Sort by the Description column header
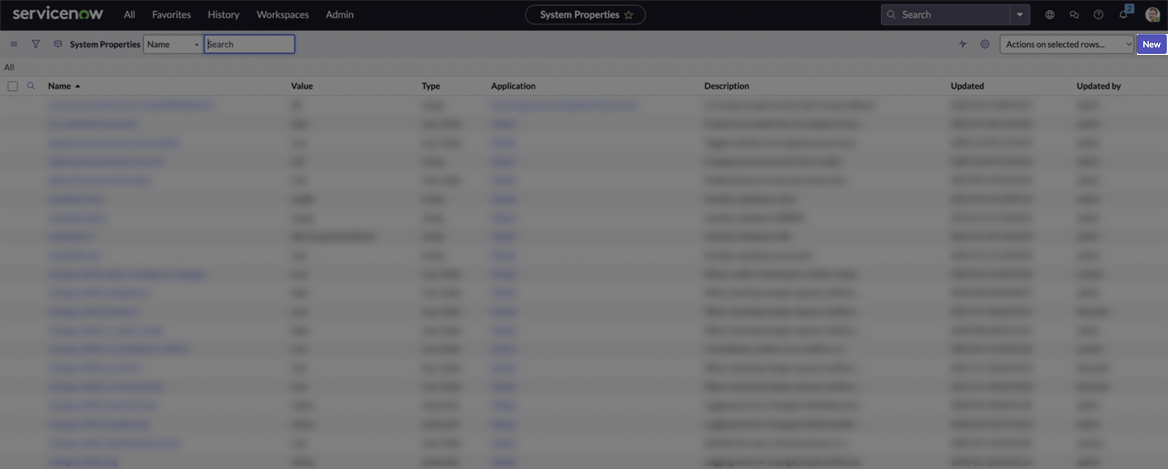Image resolution: width=1168 pixels, height=469 pixels. coord(726,86)
